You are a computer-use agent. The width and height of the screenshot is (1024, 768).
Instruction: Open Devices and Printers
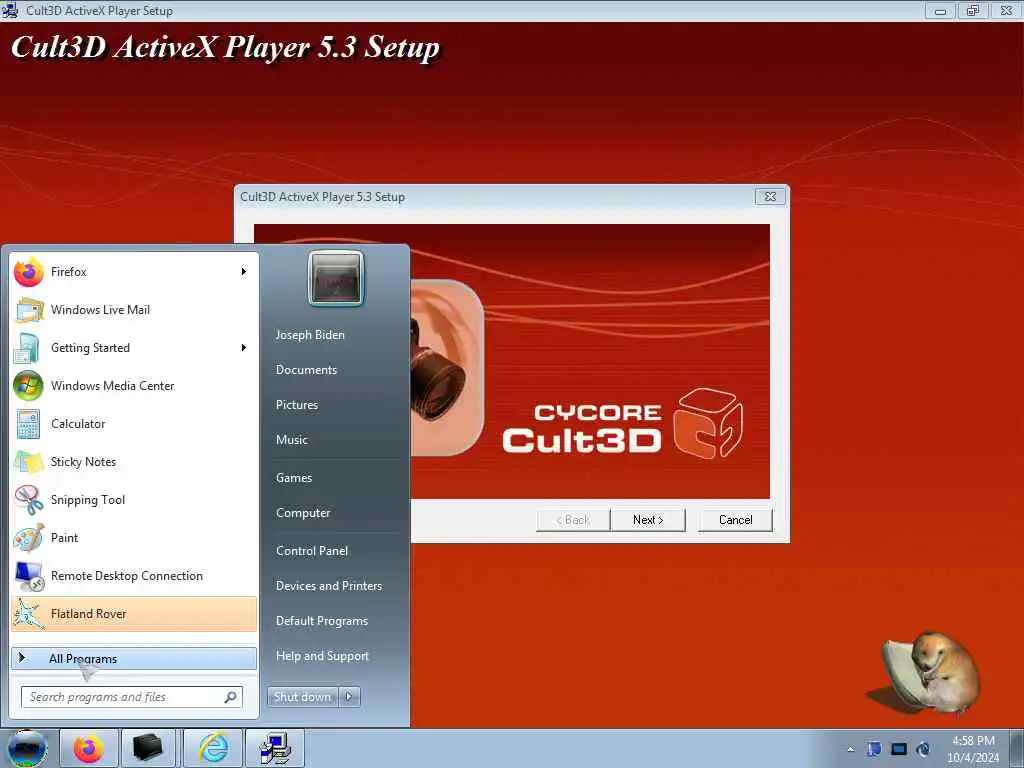point(328,586)
